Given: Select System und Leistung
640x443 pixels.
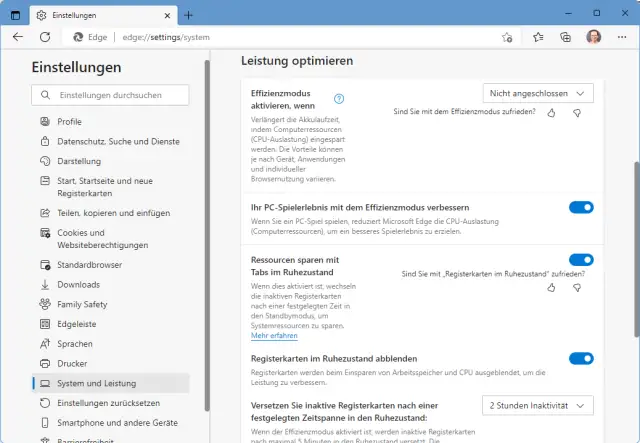Looking at the screenshot, I should tap(111, 383).
